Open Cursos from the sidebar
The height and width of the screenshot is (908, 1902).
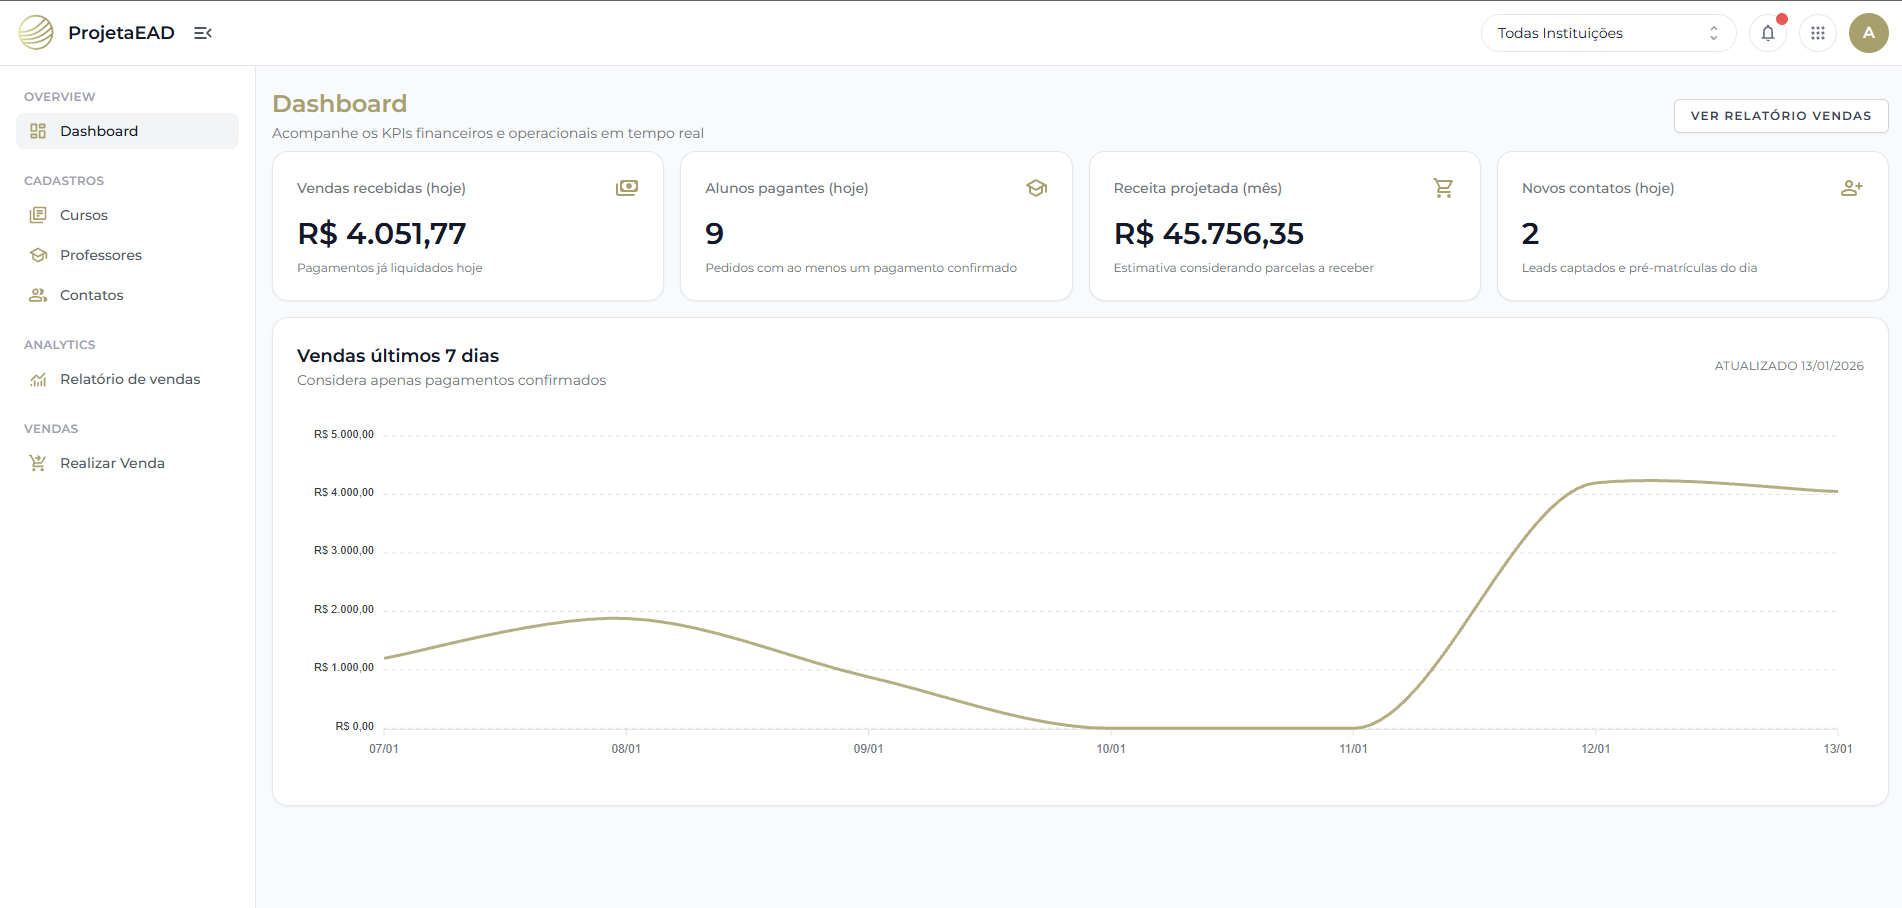click(84, 215)
